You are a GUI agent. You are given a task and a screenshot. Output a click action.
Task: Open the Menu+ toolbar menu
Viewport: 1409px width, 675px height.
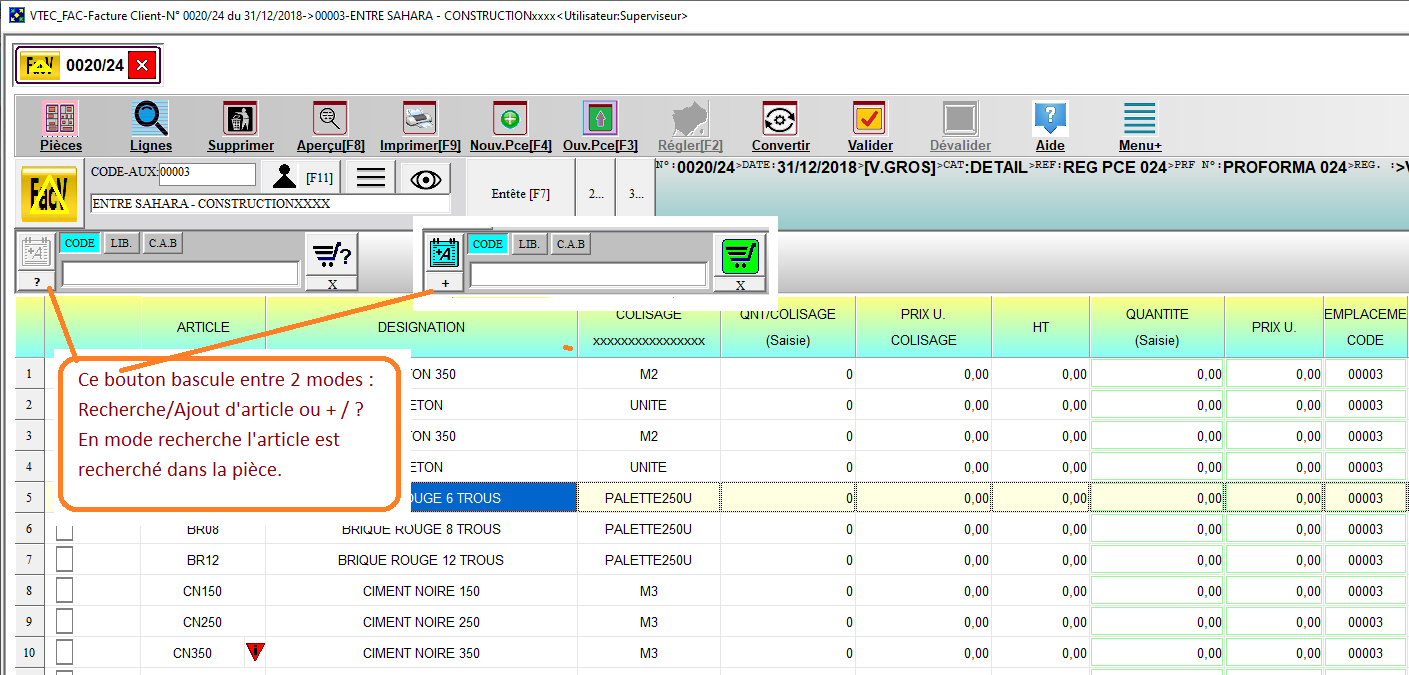(x=1140, y=119)
